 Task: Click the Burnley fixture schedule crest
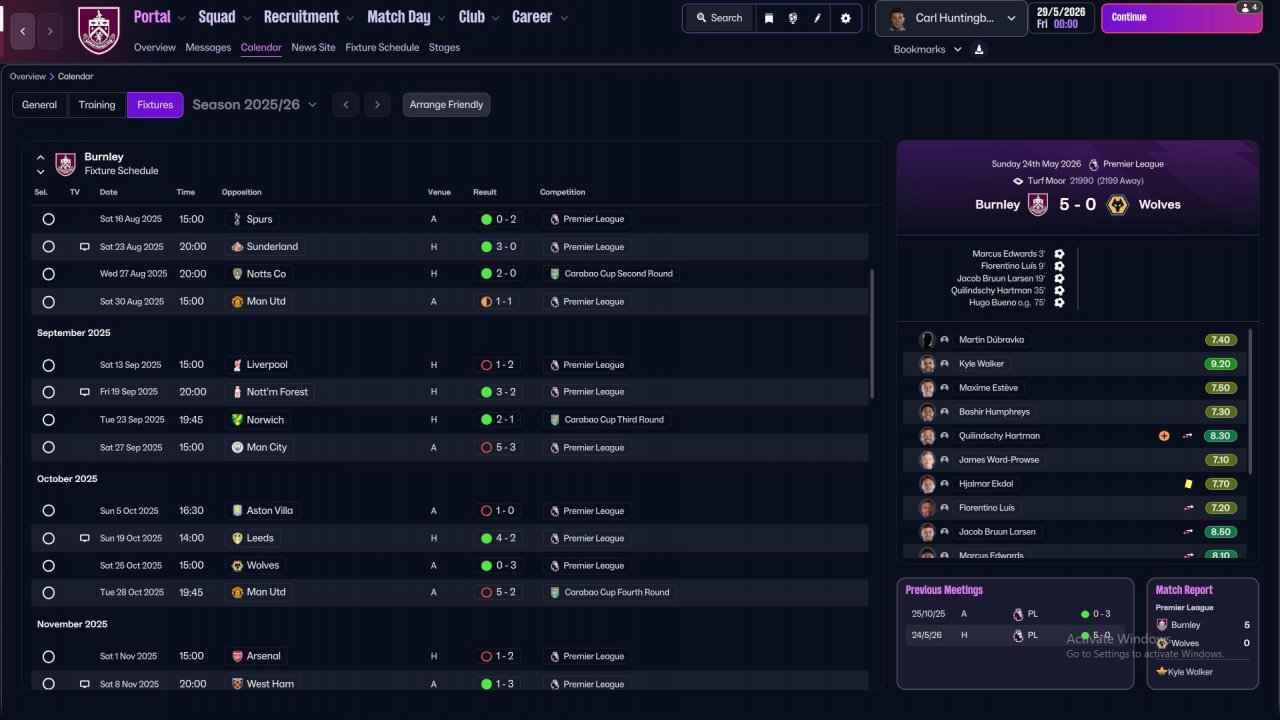[x=65, y=164]
